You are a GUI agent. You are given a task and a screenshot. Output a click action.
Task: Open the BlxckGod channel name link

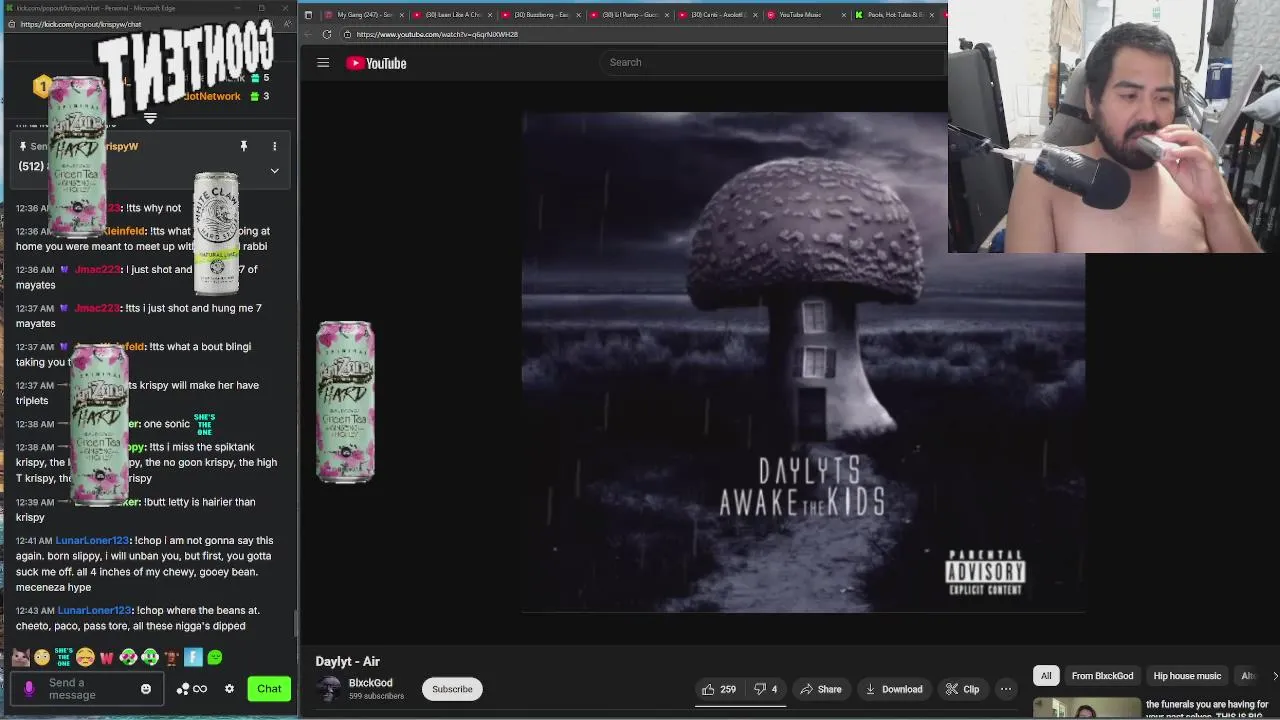point(370,683)
